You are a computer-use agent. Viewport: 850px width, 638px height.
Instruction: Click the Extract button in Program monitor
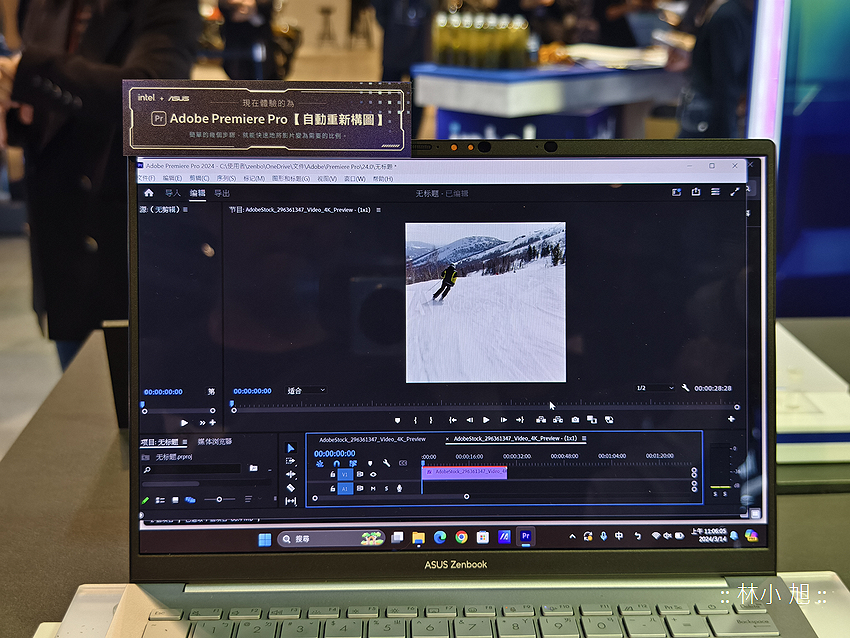coord(558,420)
